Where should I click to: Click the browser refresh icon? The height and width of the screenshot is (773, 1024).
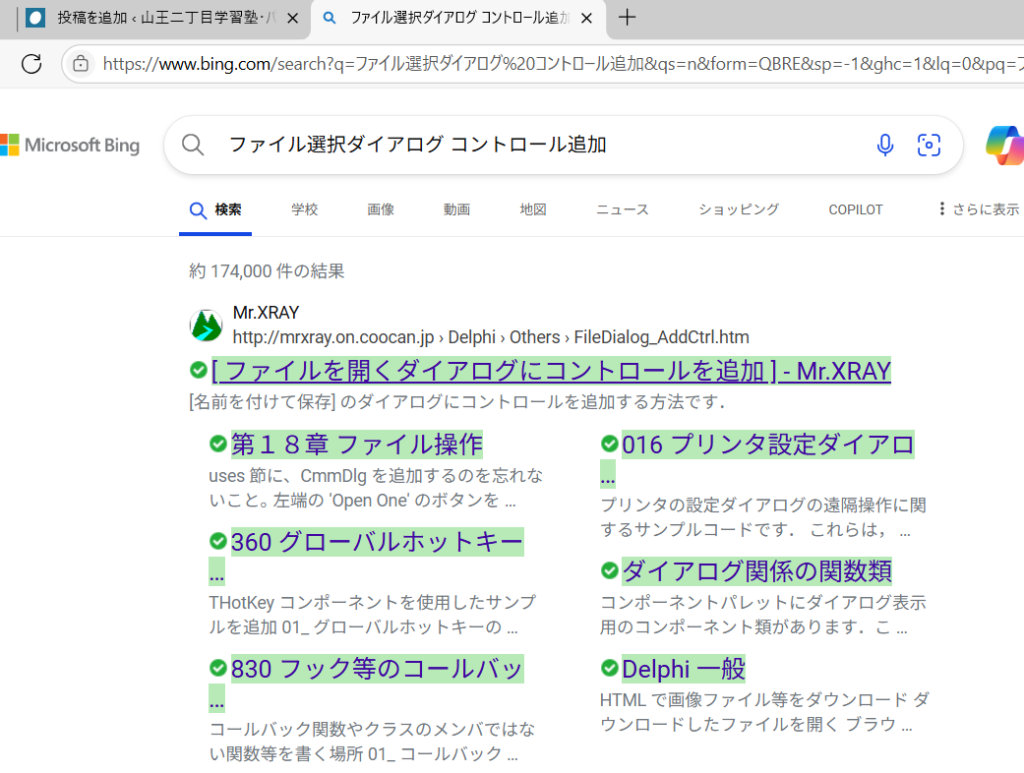[x=31, y=64]
